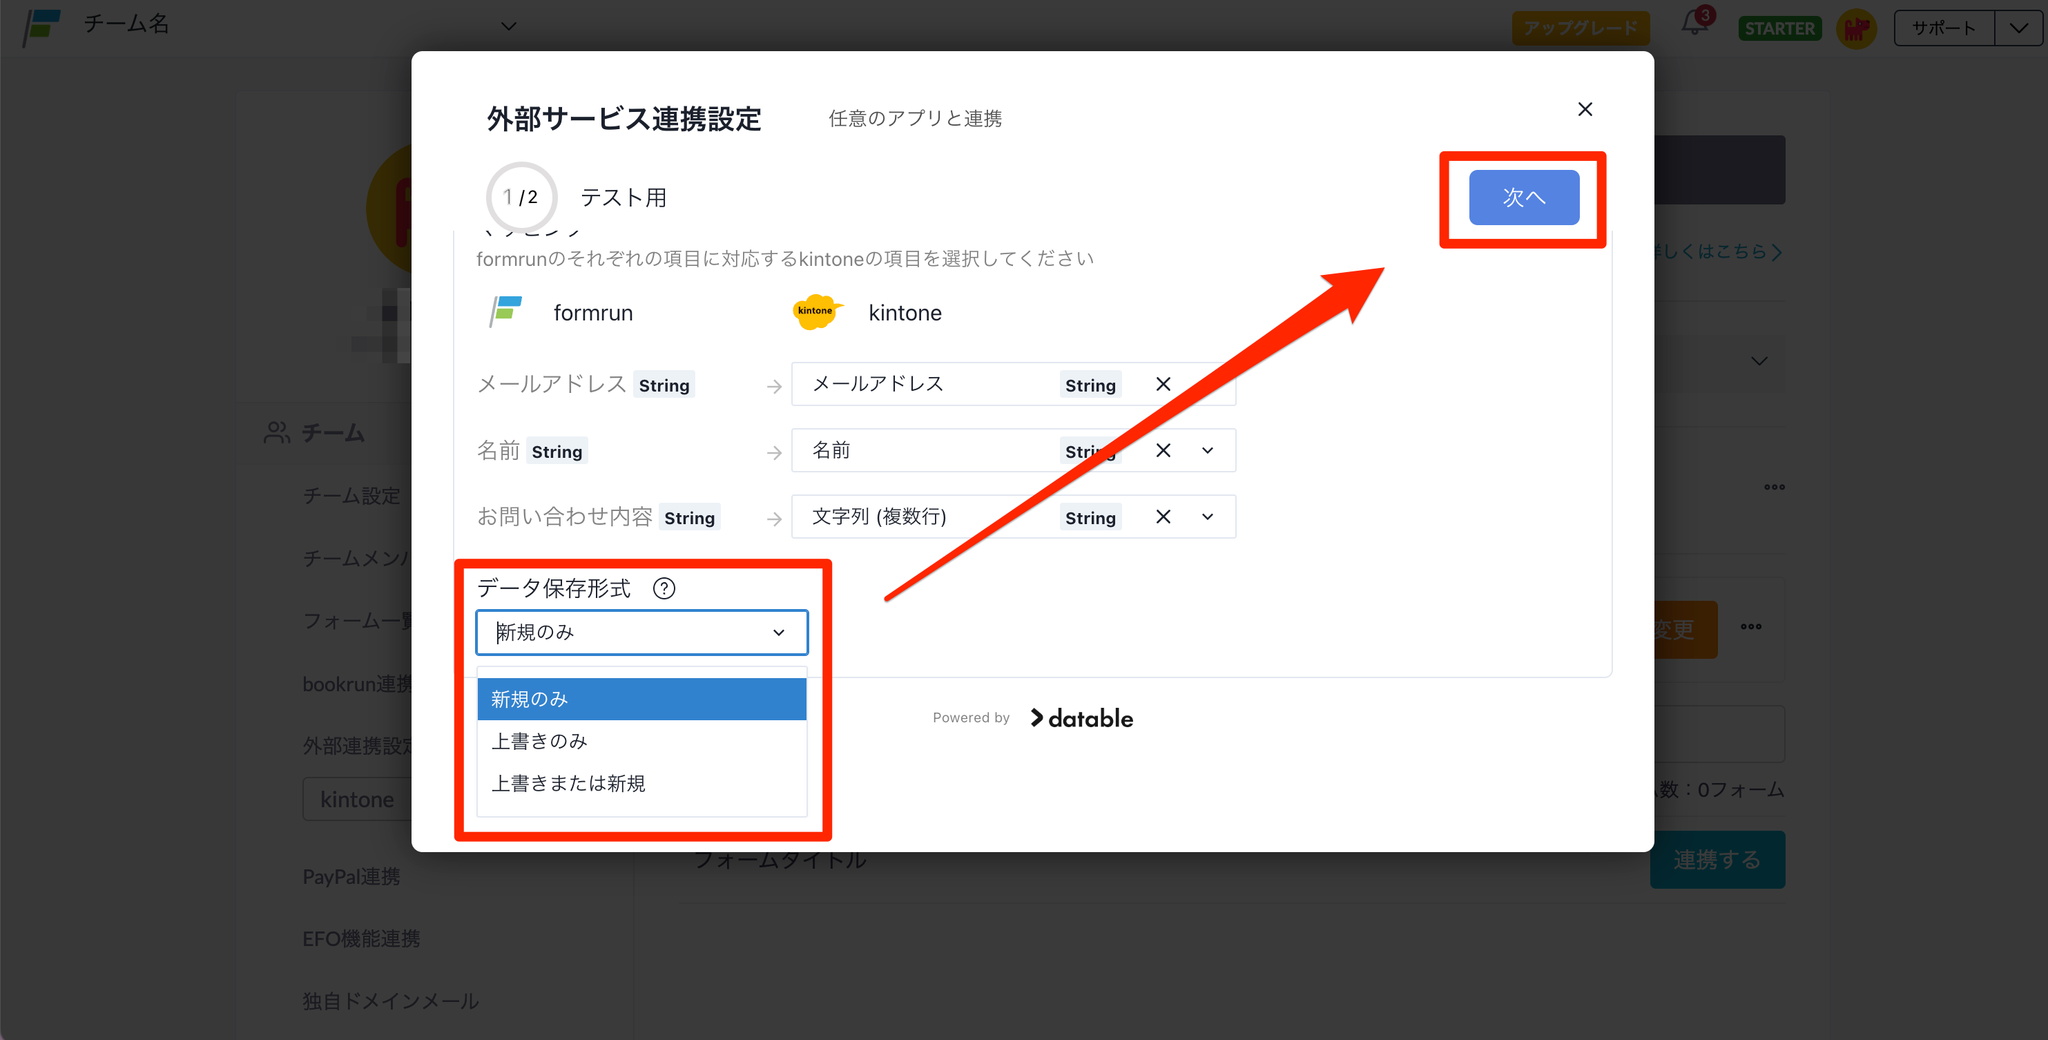Click the チーム名 text in the header
This screenshot has height=1040, width=2048.
tap(127, 24)
